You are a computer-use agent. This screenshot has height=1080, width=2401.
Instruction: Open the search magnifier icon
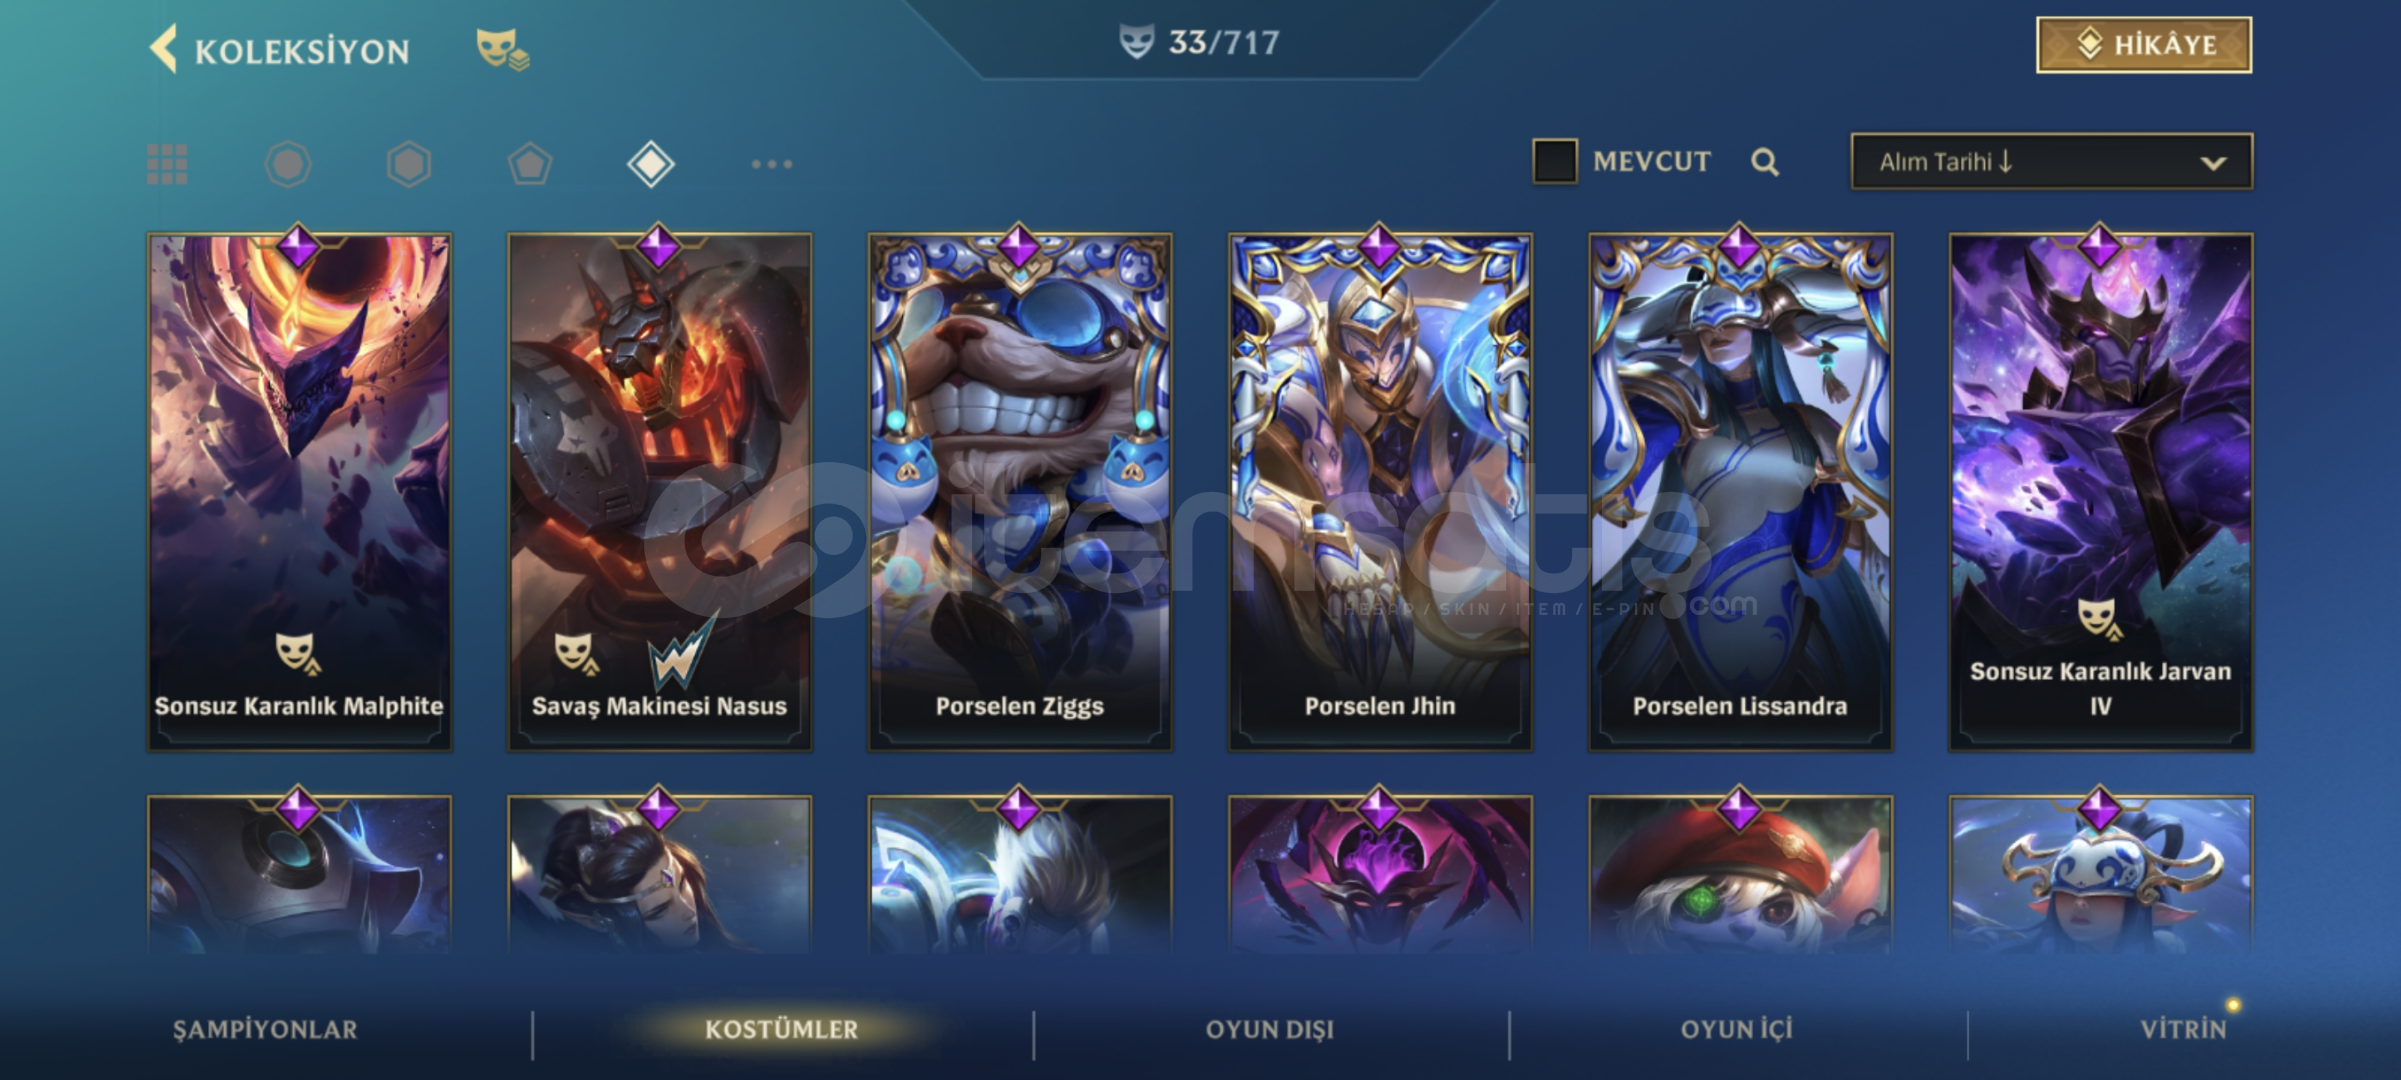tap(1765, 162)
